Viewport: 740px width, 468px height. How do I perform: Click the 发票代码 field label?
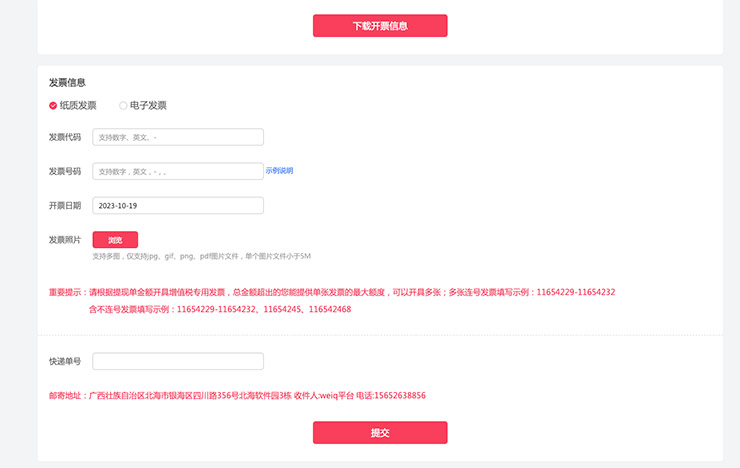(x=65, y=137)
